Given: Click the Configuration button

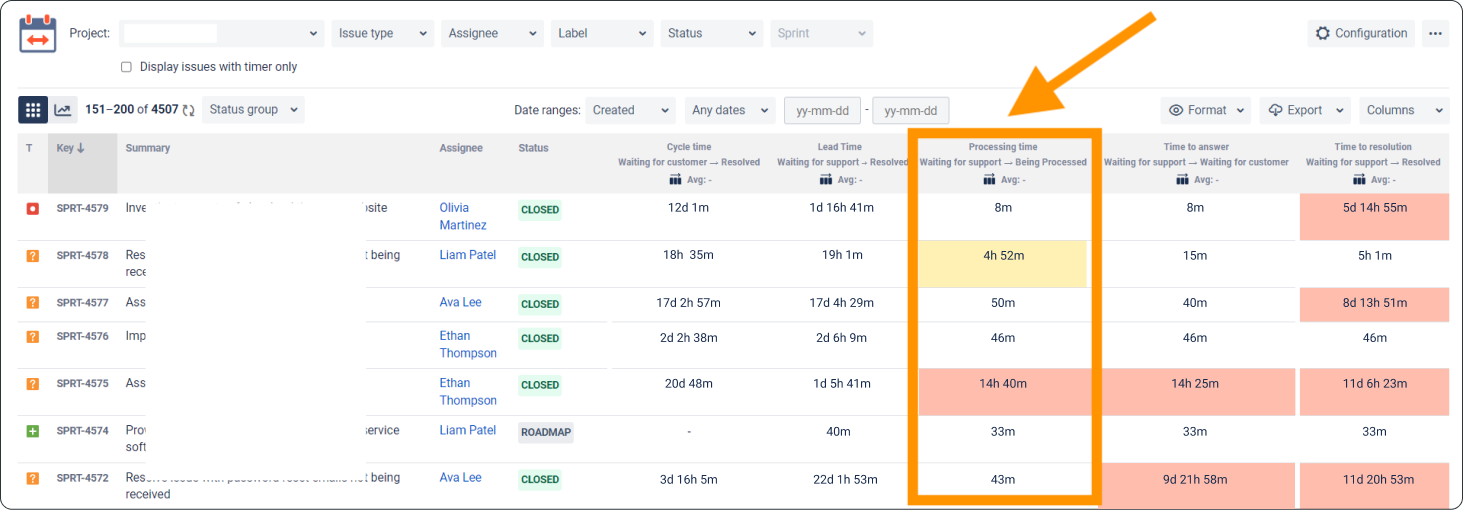Looking at the screenshot, I should pos(1361,33).
